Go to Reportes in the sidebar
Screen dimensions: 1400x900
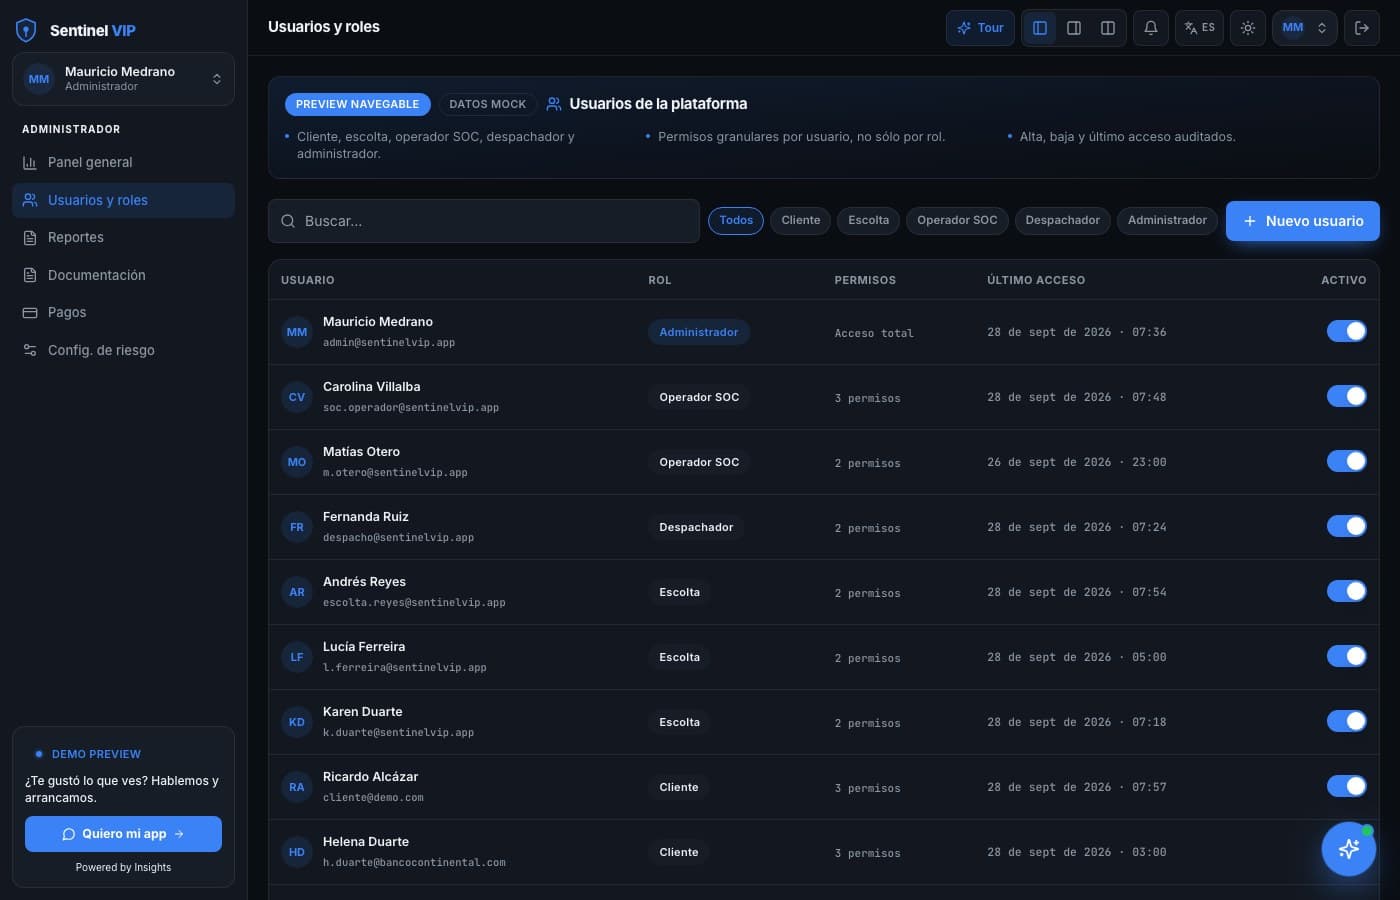point(123,237)
